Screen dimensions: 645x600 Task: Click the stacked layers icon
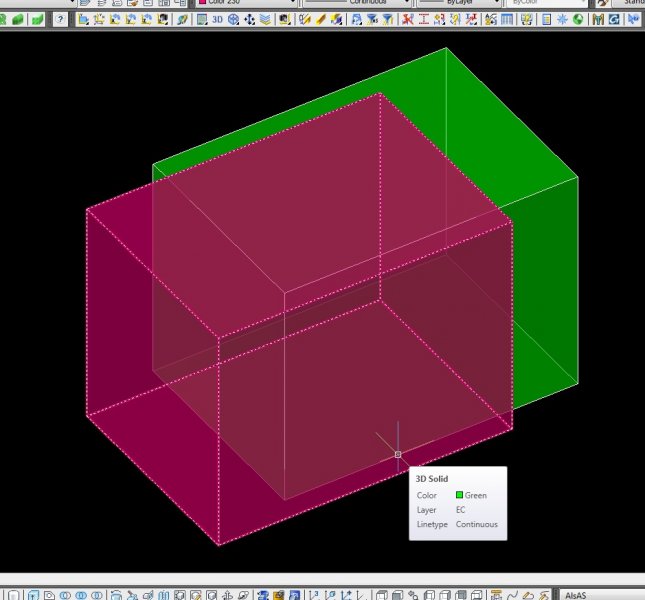pyautogui.click(x=265, y=19)
